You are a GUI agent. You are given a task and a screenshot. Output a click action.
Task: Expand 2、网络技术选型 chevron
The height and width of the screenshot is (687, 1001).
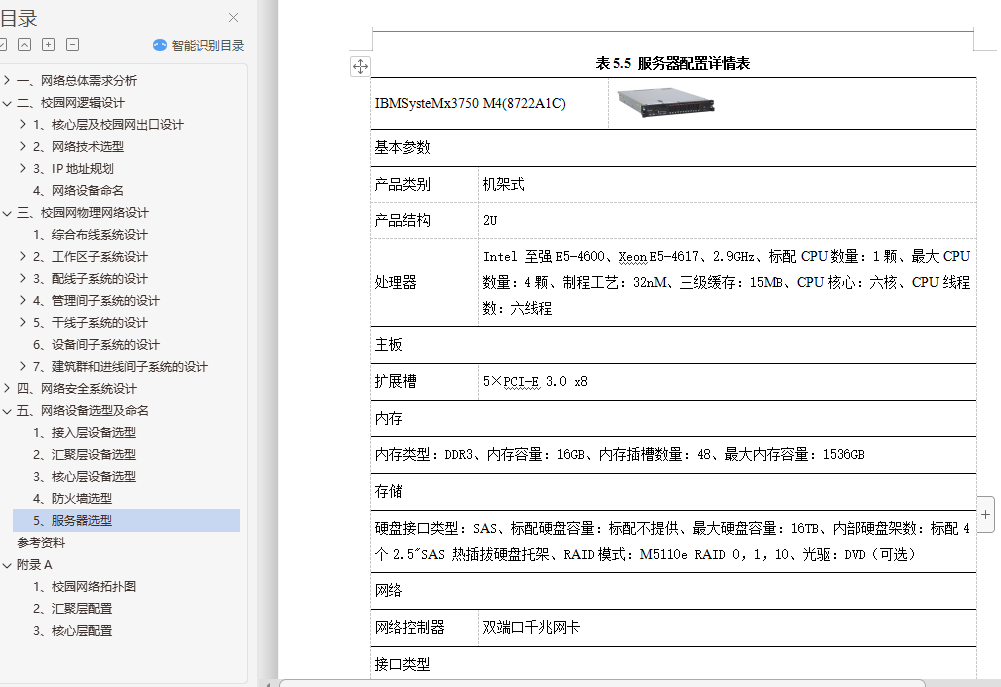[x=23, y=146]
